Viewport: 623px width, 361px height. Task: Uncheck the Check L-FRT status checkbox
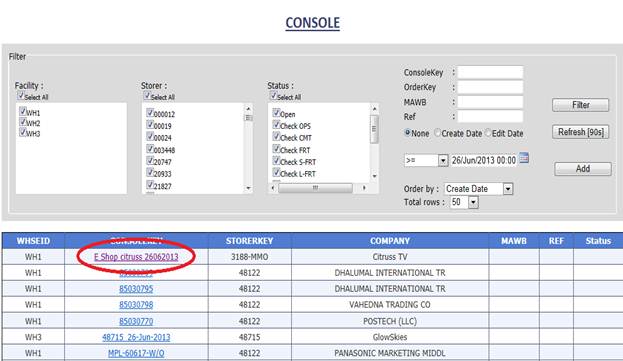pyautogui.click(x=276, y=173)
